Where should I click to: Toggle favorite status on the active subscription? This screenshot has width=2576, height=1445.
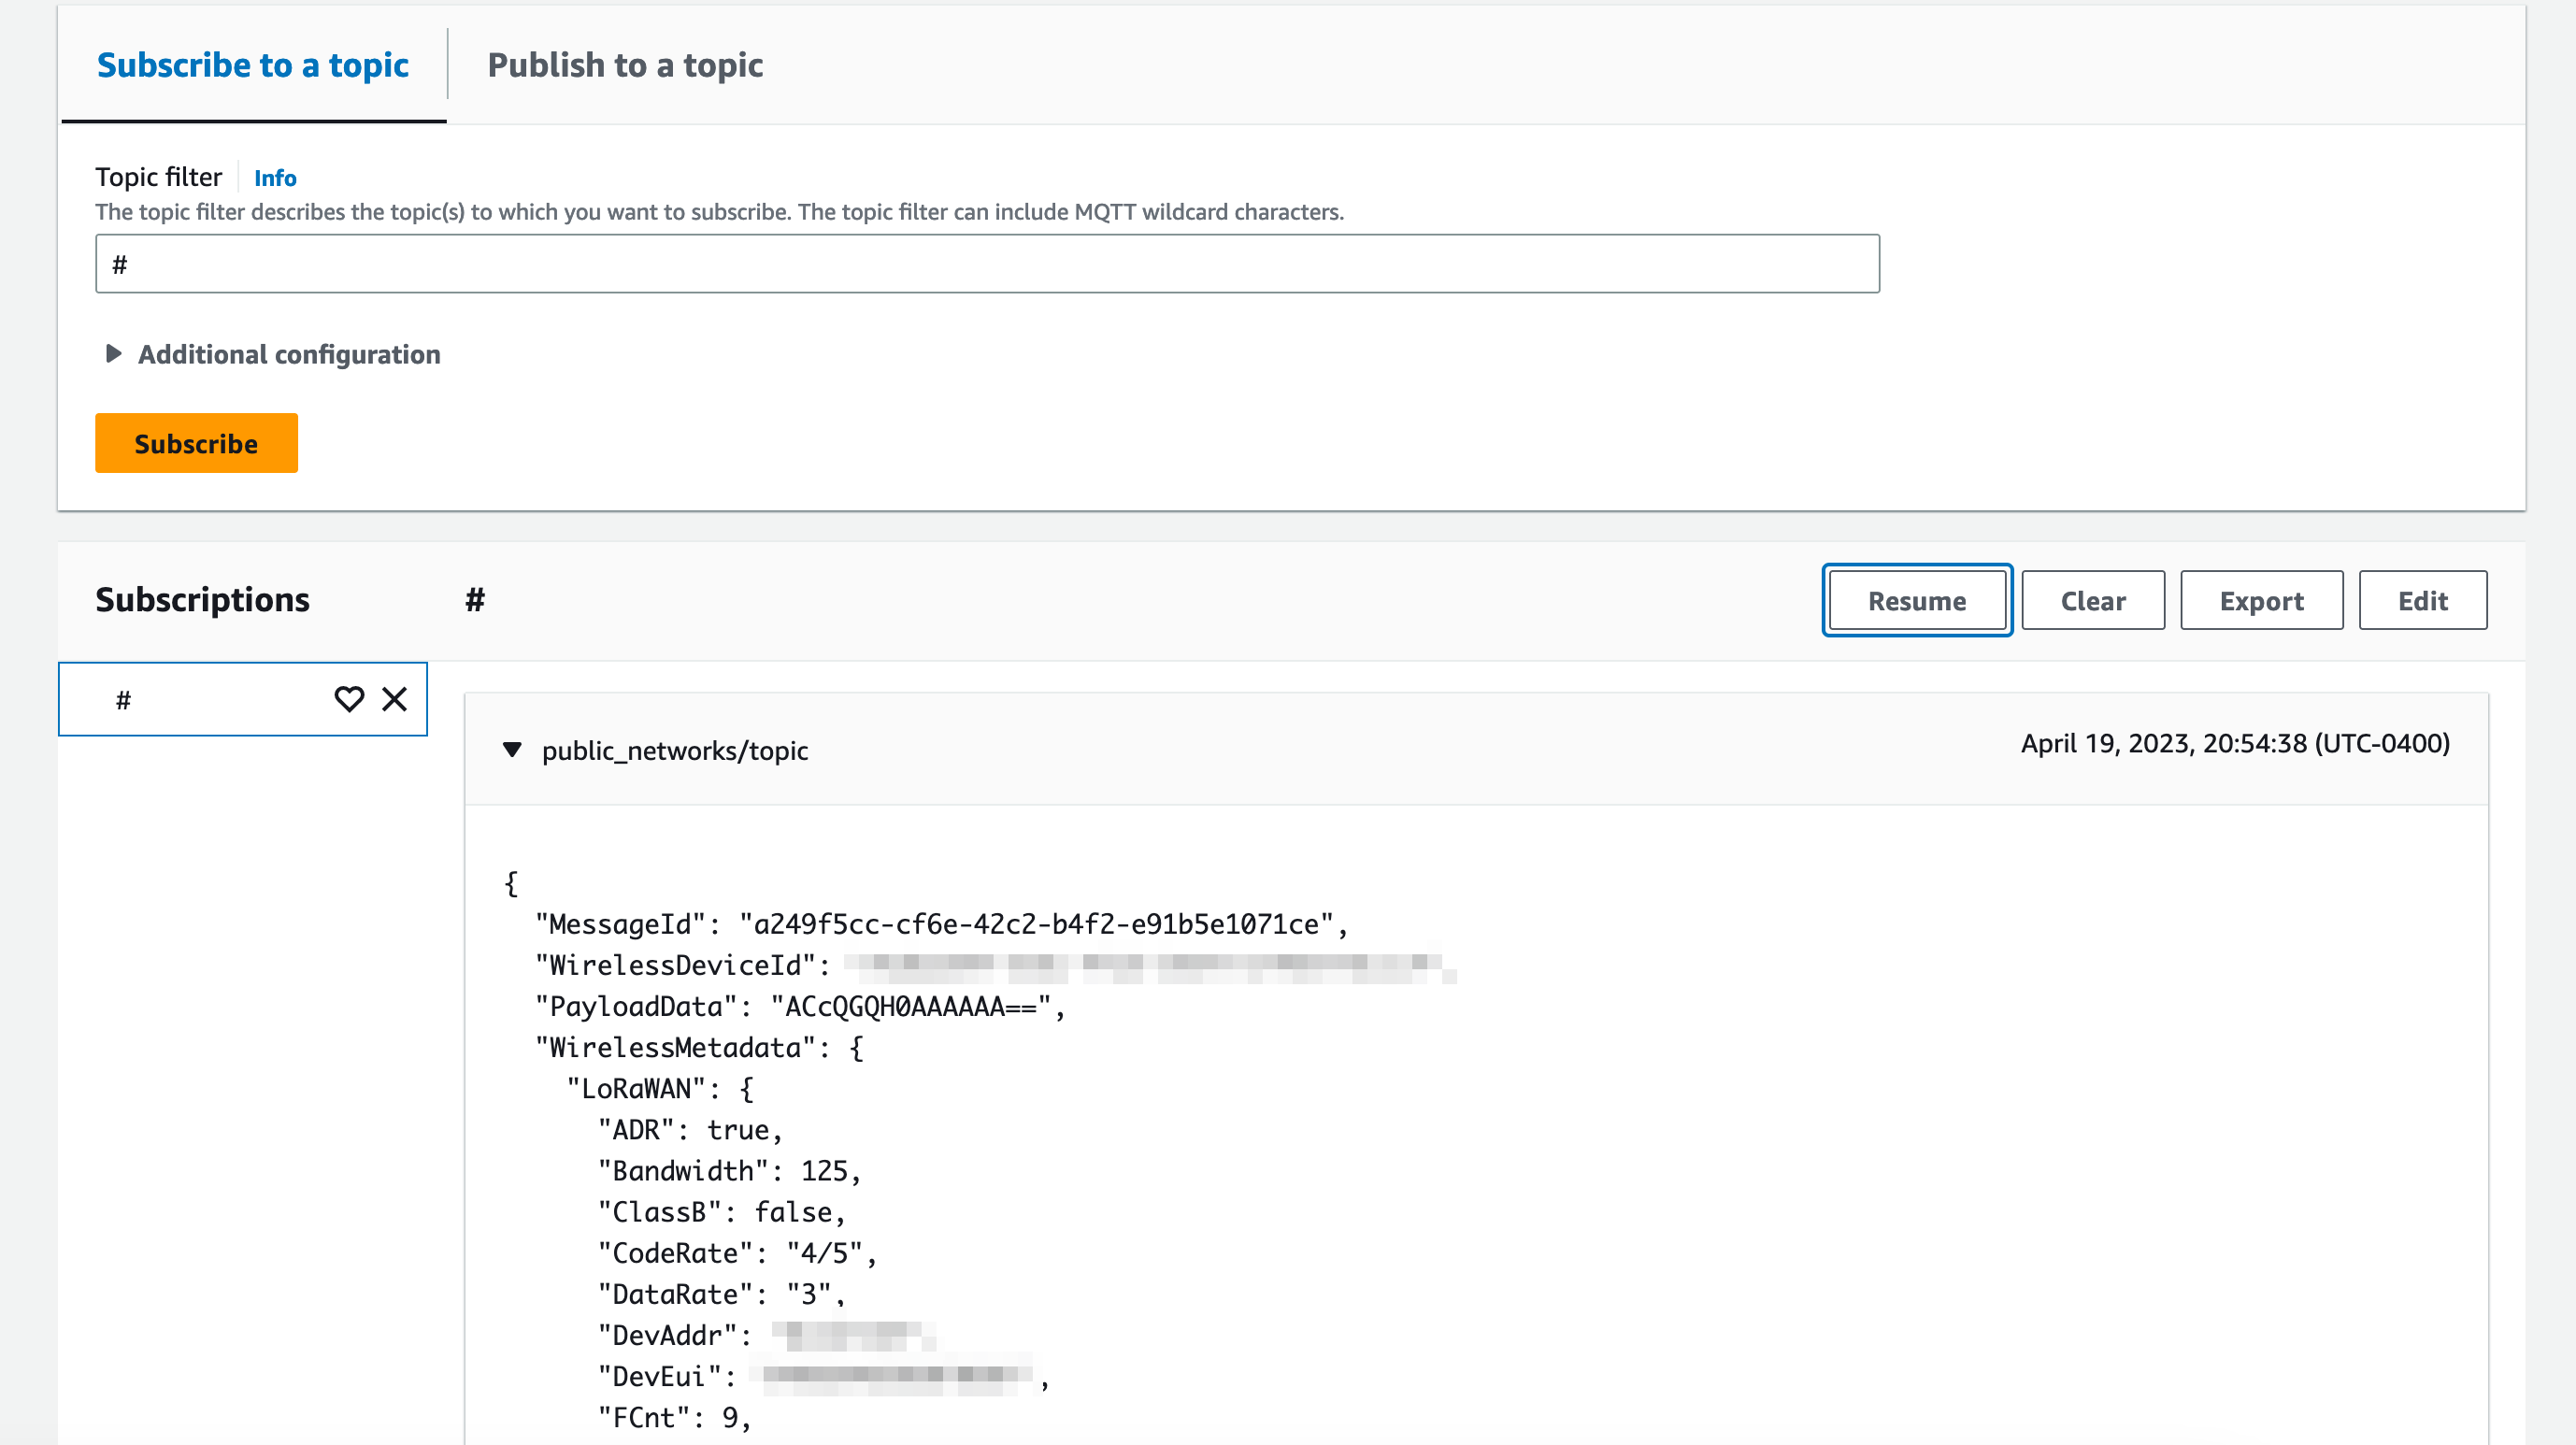click(349, 699)
